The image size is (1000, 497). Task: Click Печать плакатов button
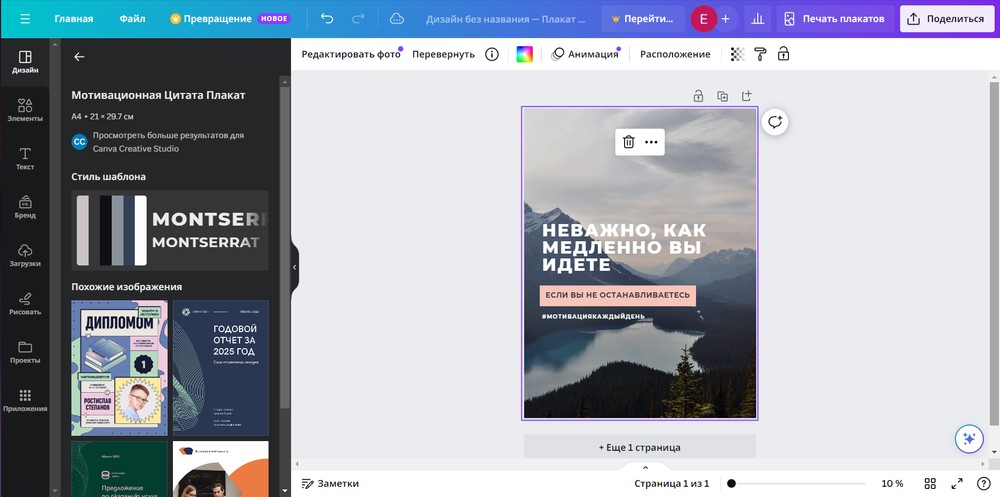coord(835,19)
